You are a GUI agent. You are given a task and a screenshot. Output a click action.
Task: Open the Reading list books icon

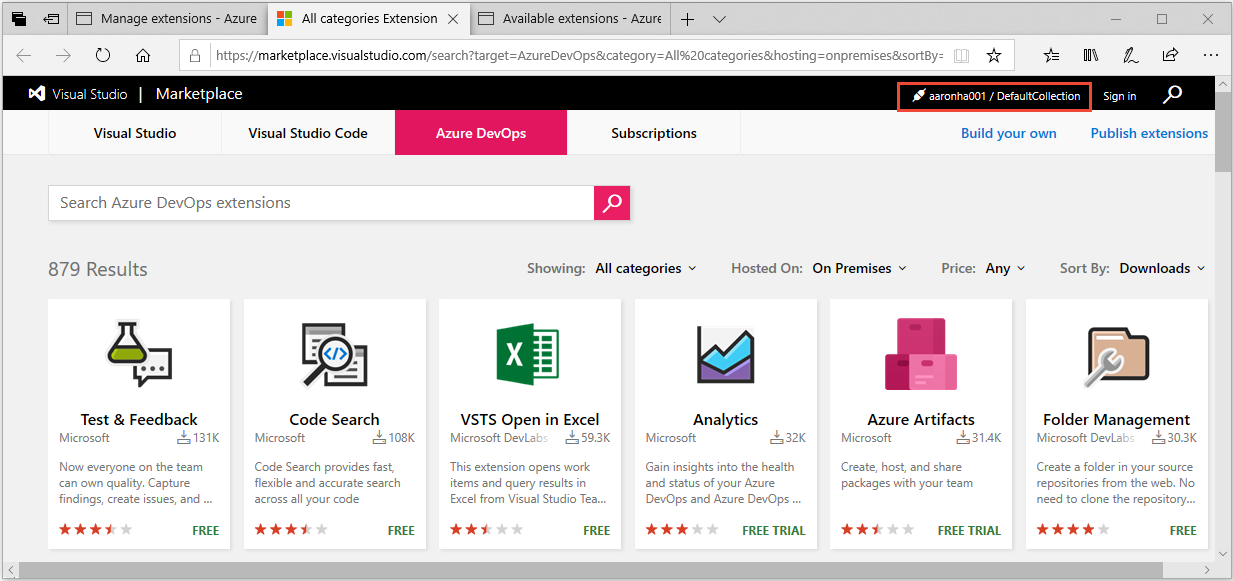[1091, 55]
